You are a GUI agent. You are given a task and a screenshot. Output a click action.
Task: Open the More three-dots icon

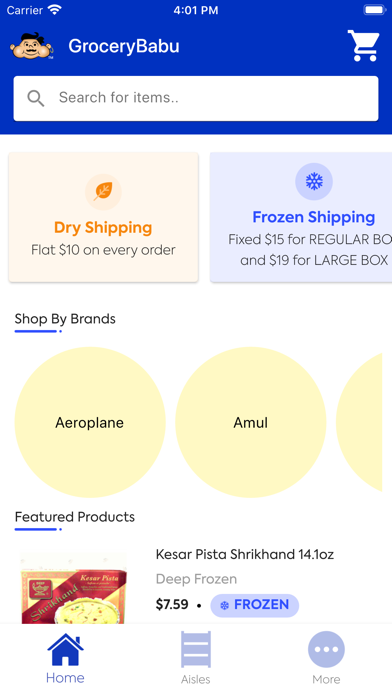(326, 649)
